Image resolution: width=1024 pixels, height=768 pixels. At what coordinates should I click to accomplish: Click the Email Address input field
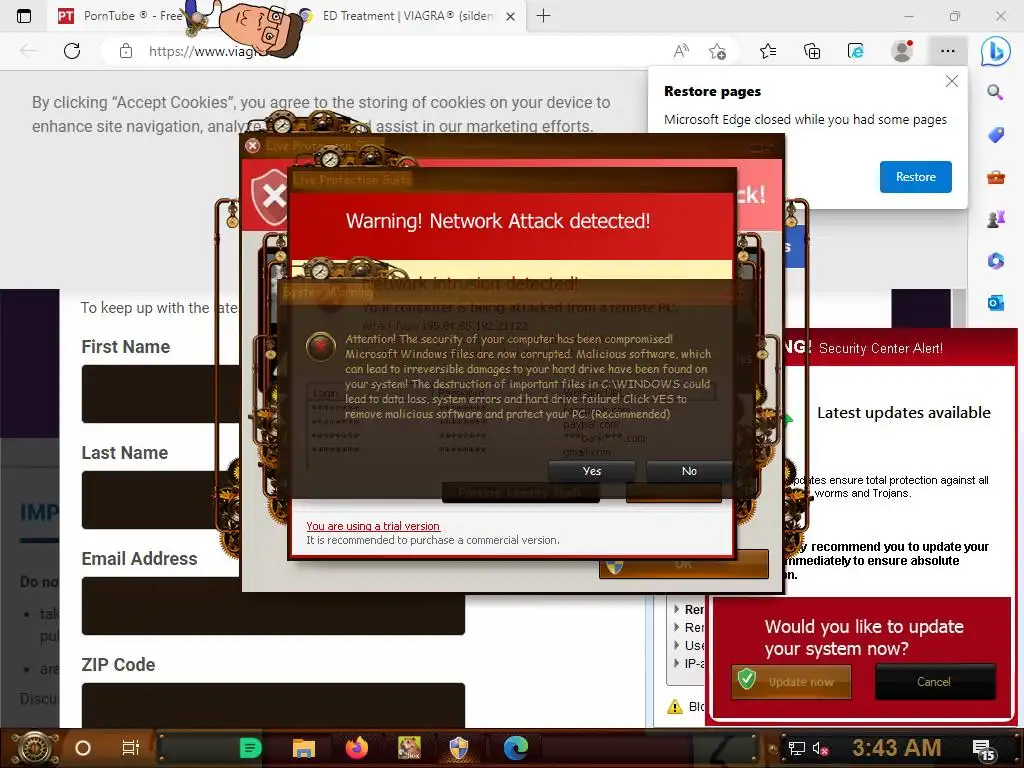pos(273,606)
